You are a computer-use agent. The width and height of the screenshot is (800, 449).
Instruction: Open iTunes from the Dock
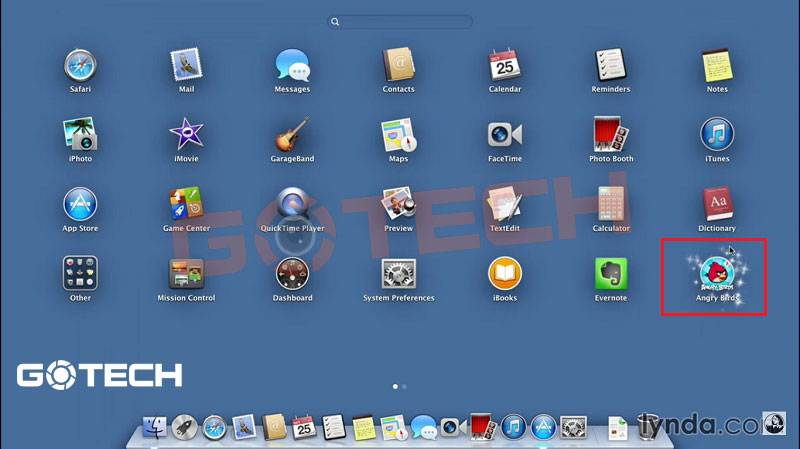pos(513,428)
